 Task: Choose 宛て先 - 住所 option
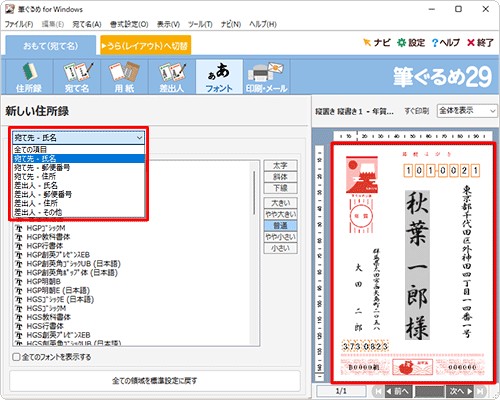79,176
